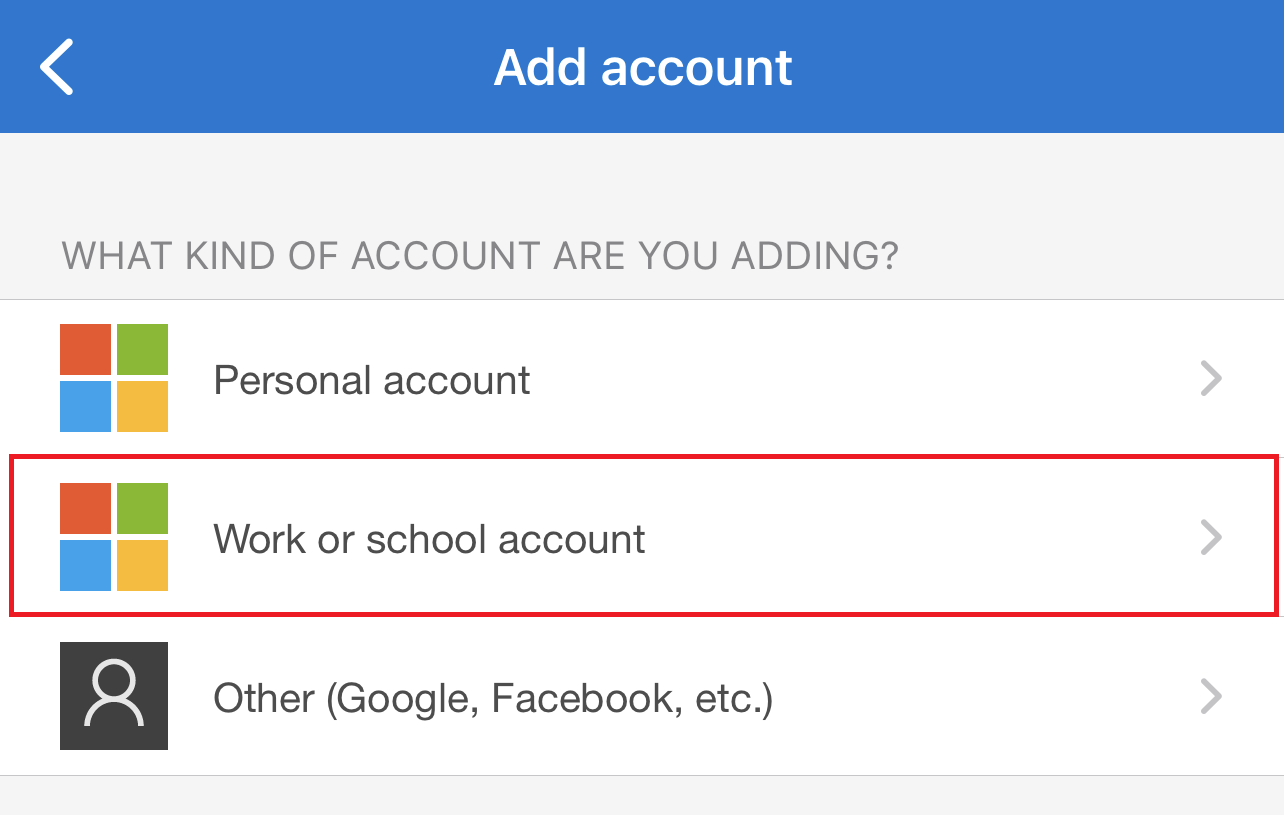Screen dimensions: 1284x815
Task: Click the Work or school Microsoft logo
Action: (114, 537)
